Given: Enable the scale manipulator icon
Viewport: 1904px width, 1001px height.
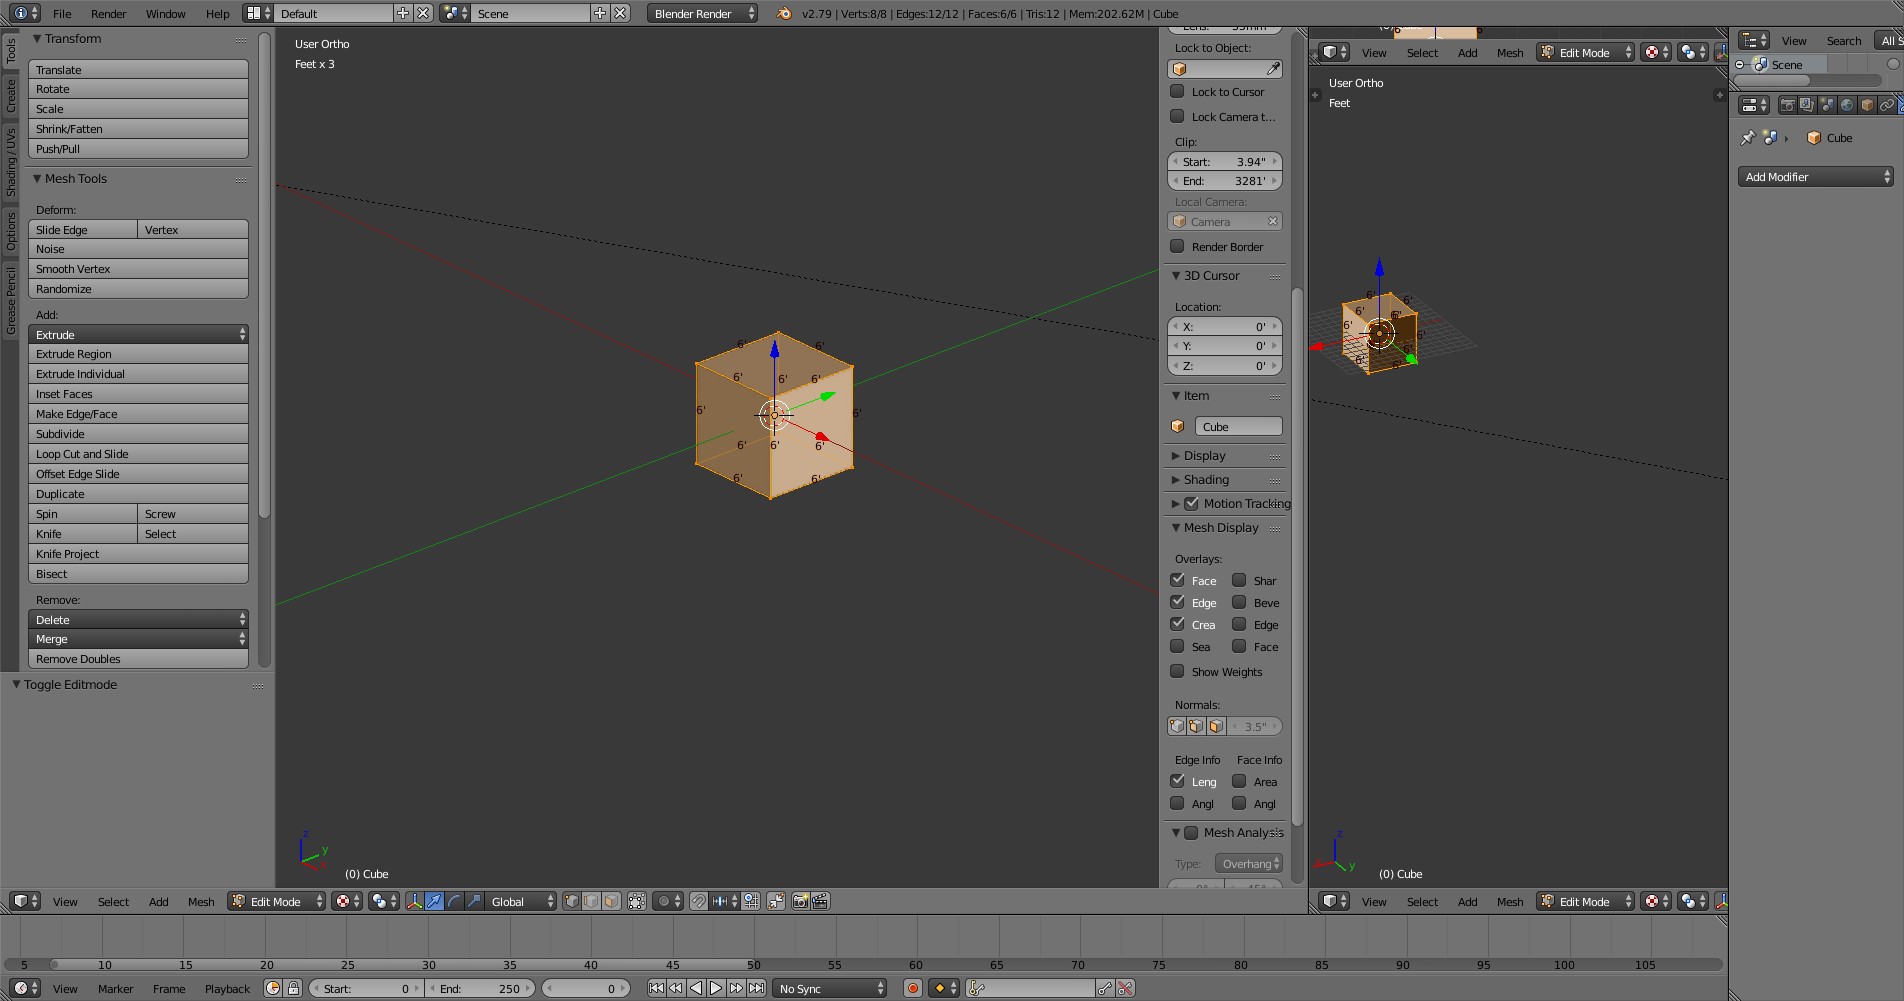Looking at the screenshot, I should coord(474,901).
